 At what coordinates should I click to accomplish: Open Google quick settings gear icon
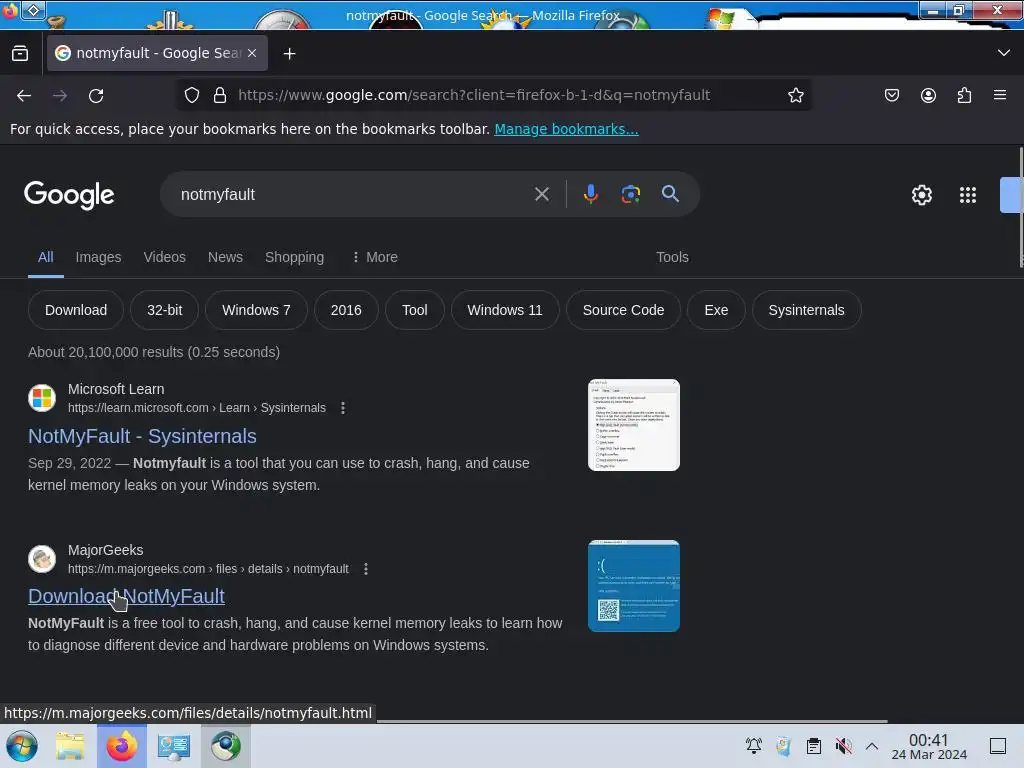click(x=921, y=195)
